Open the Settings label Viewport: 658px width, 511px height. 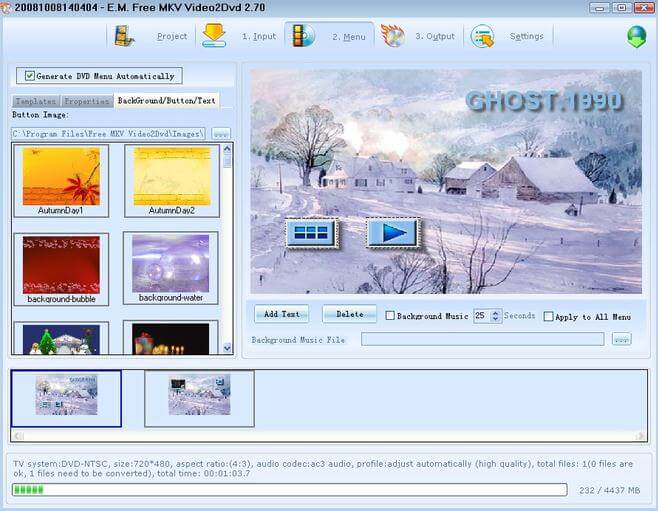point(527,36)
